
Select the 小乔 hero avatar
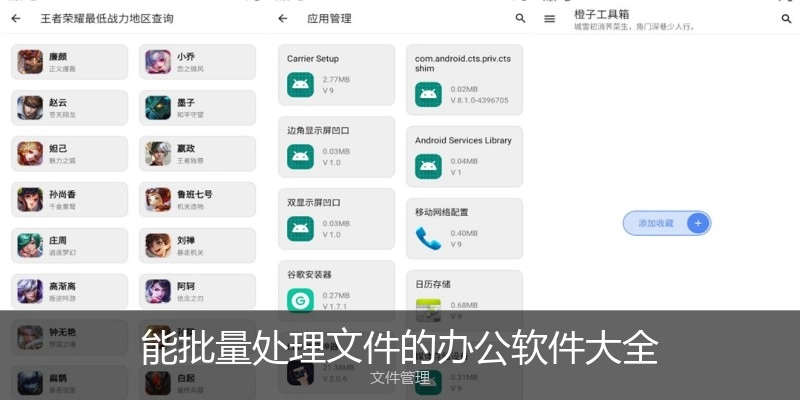[158, 62]
